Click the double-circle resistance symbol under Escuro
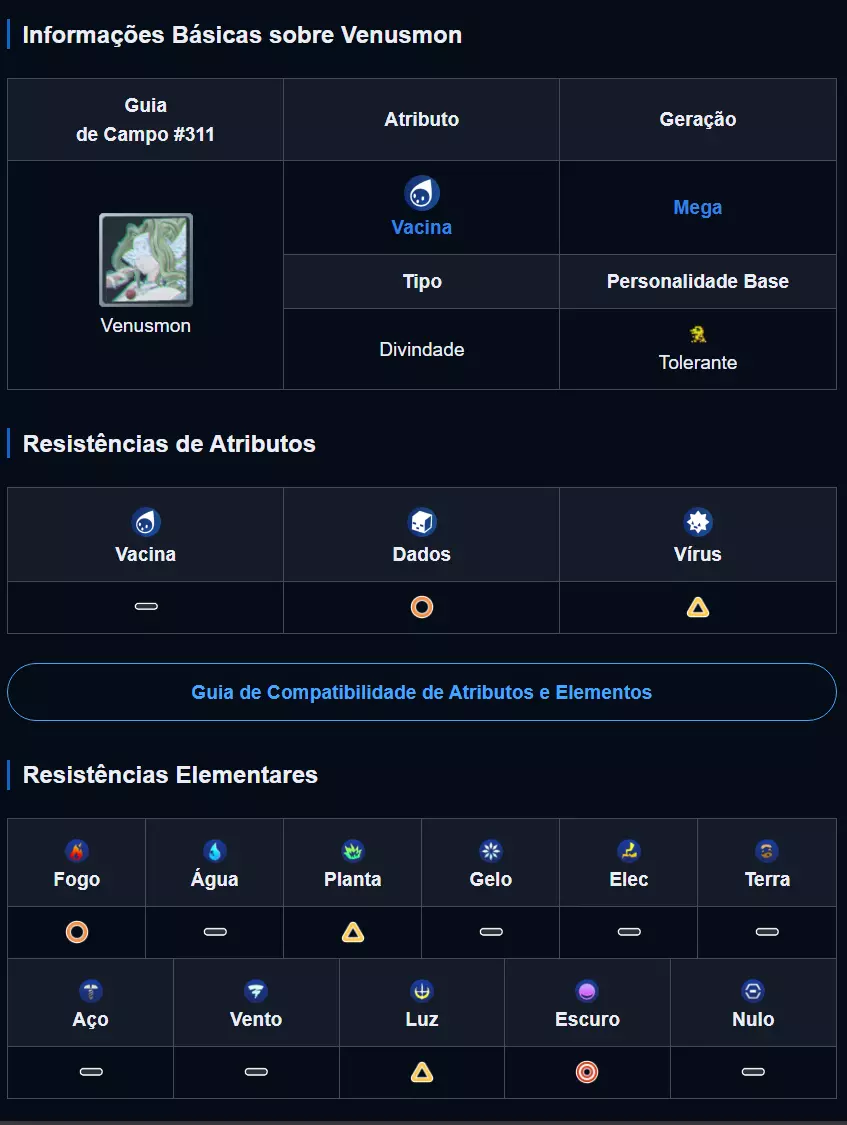This screenshot has height=1125, width=847. 587,1072
